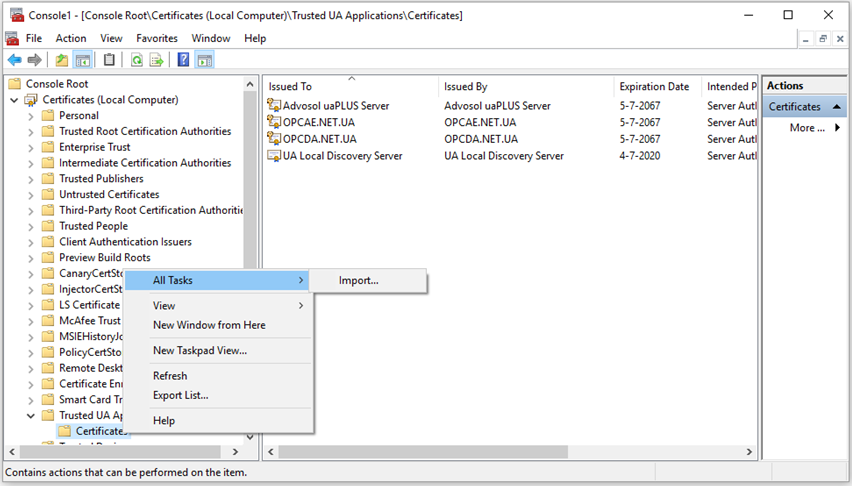
Task: Sort by the Expiration Date column header
Action: [x=654, y=87]
